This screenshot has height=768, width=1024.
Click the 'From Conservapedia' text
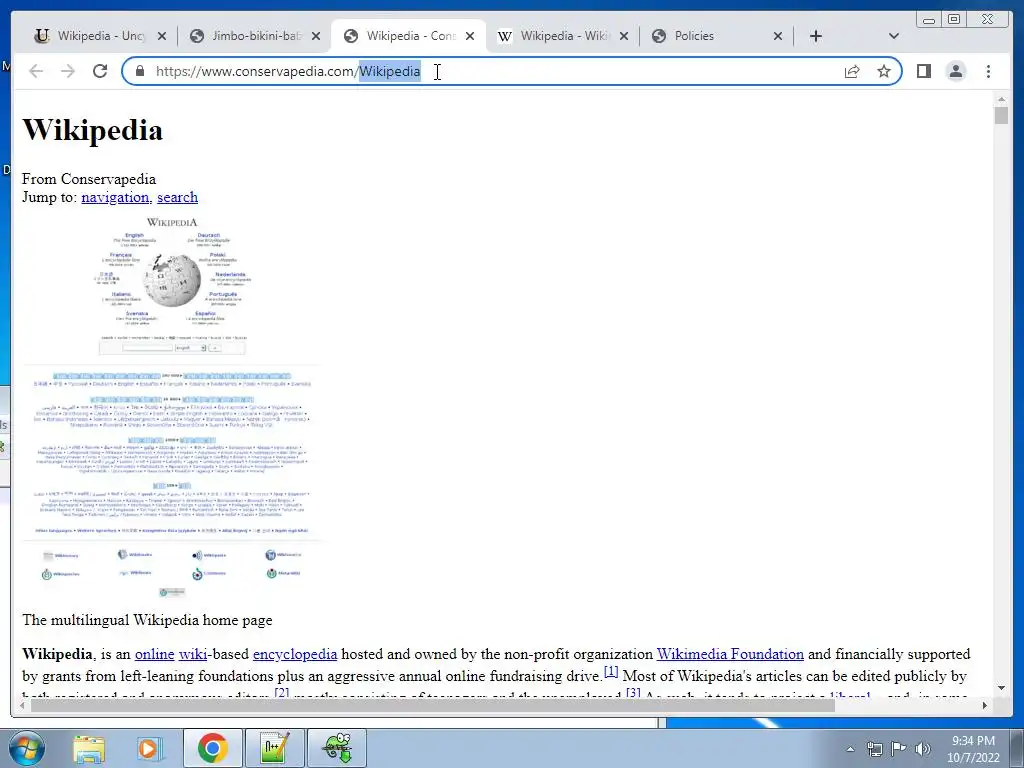[x=89, y=179]
